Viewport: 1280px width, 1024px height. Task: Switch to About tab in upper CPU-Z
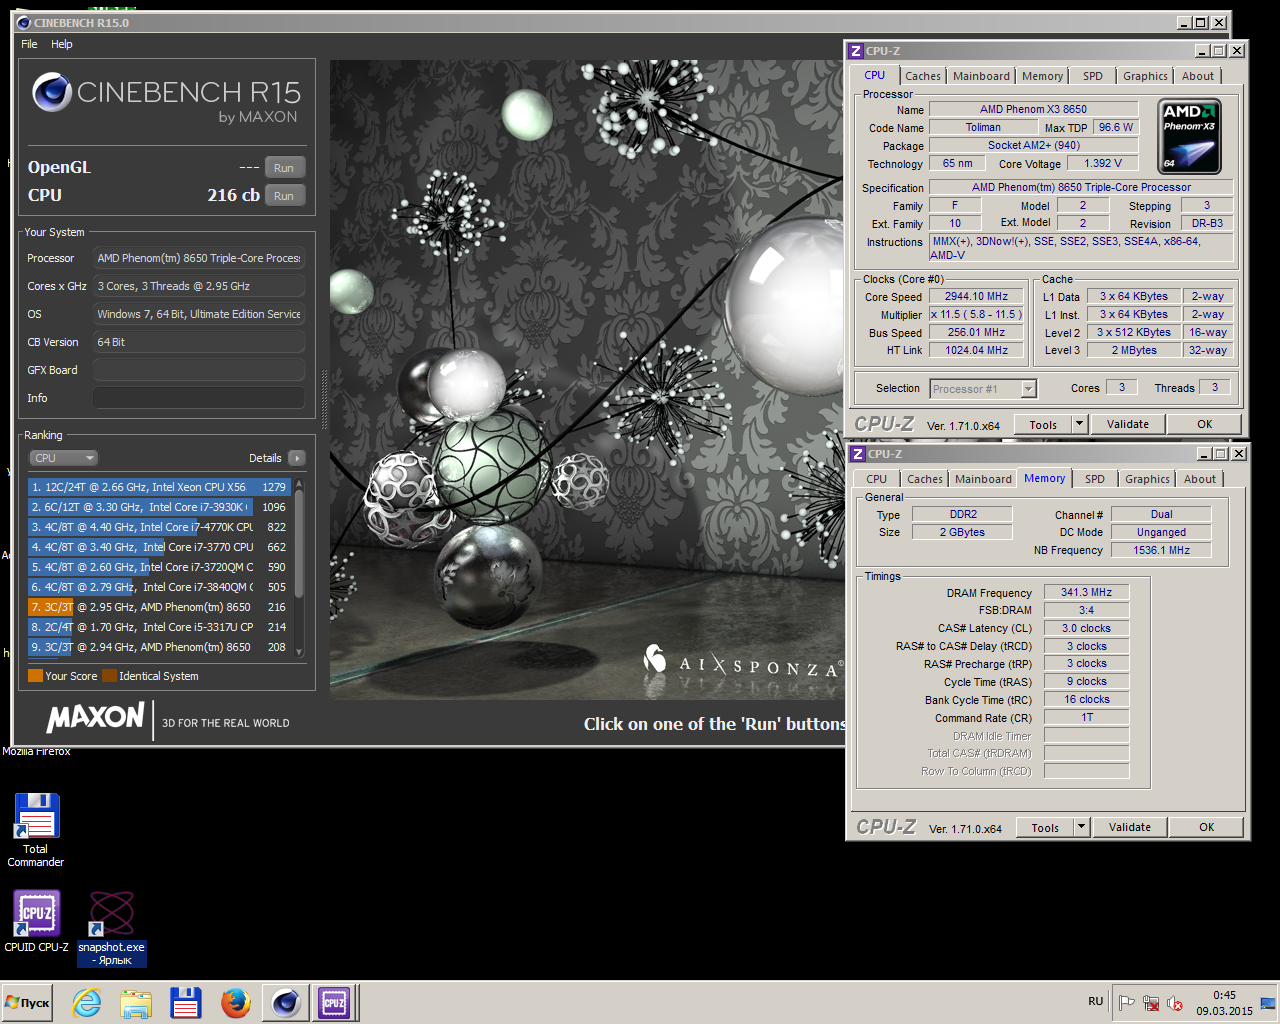(1198, 76)
